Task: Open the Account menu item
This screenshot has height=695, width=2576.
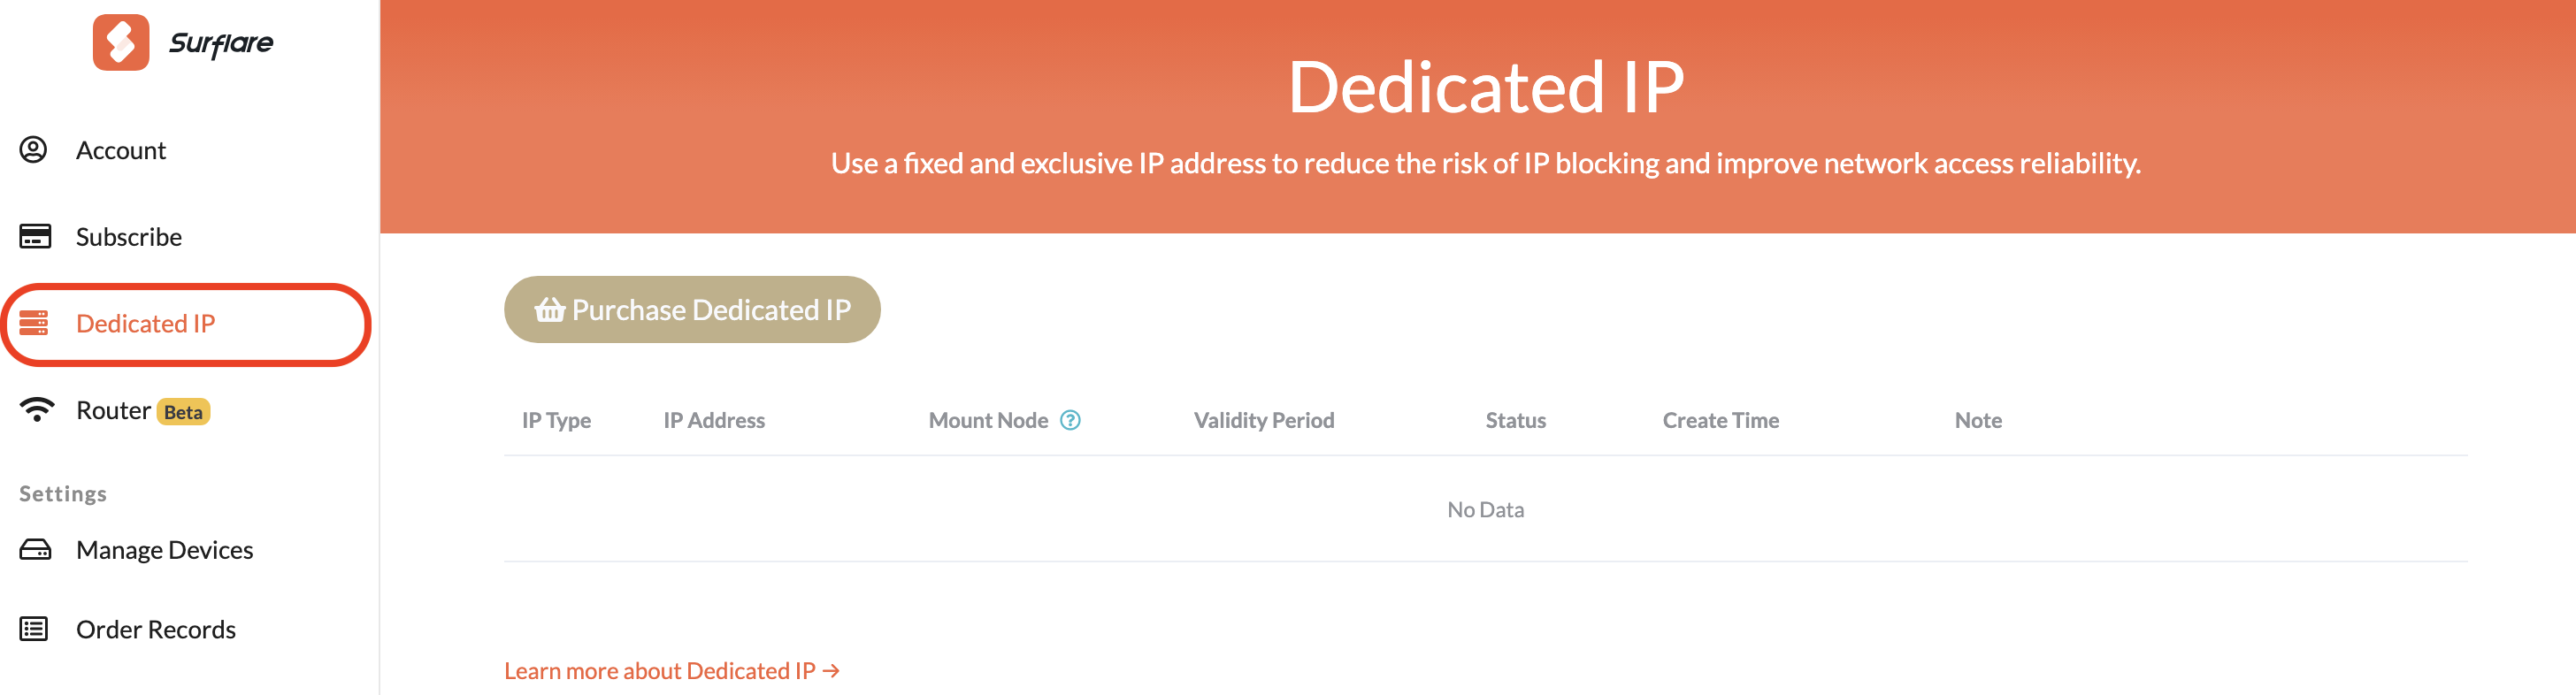Action: pos(121,150)
